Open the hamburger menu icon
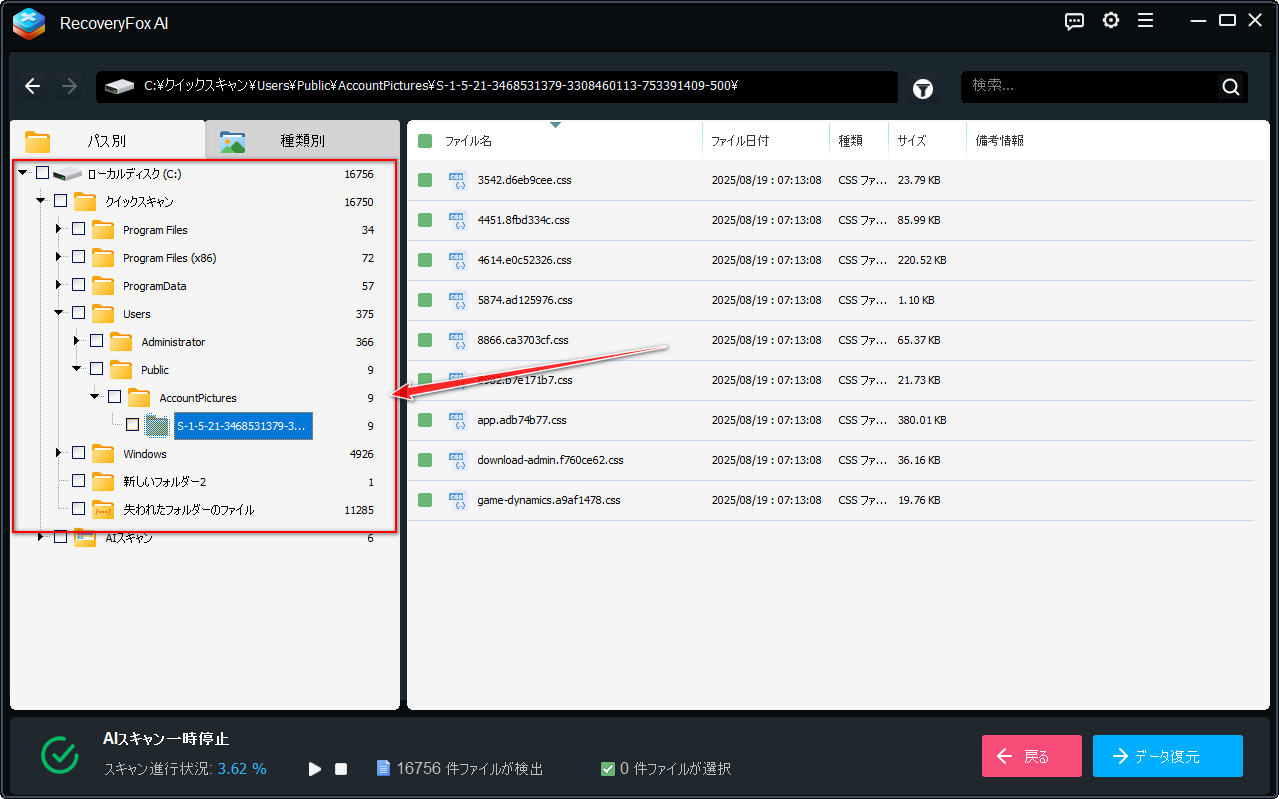The width and height of the screenshot is (1279, 799). 1146,21
